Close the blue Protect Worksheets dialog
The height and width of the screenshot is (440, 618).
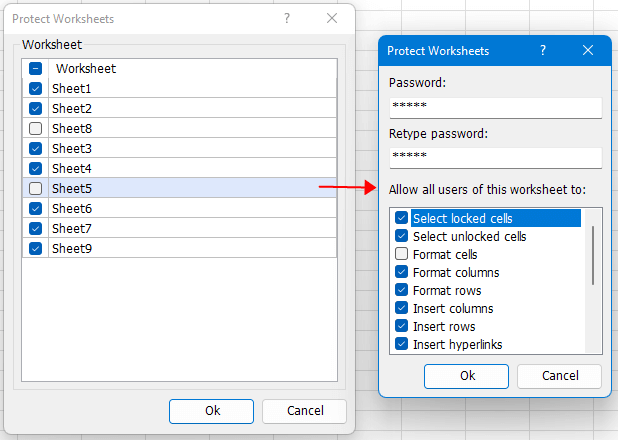[588, 50]
